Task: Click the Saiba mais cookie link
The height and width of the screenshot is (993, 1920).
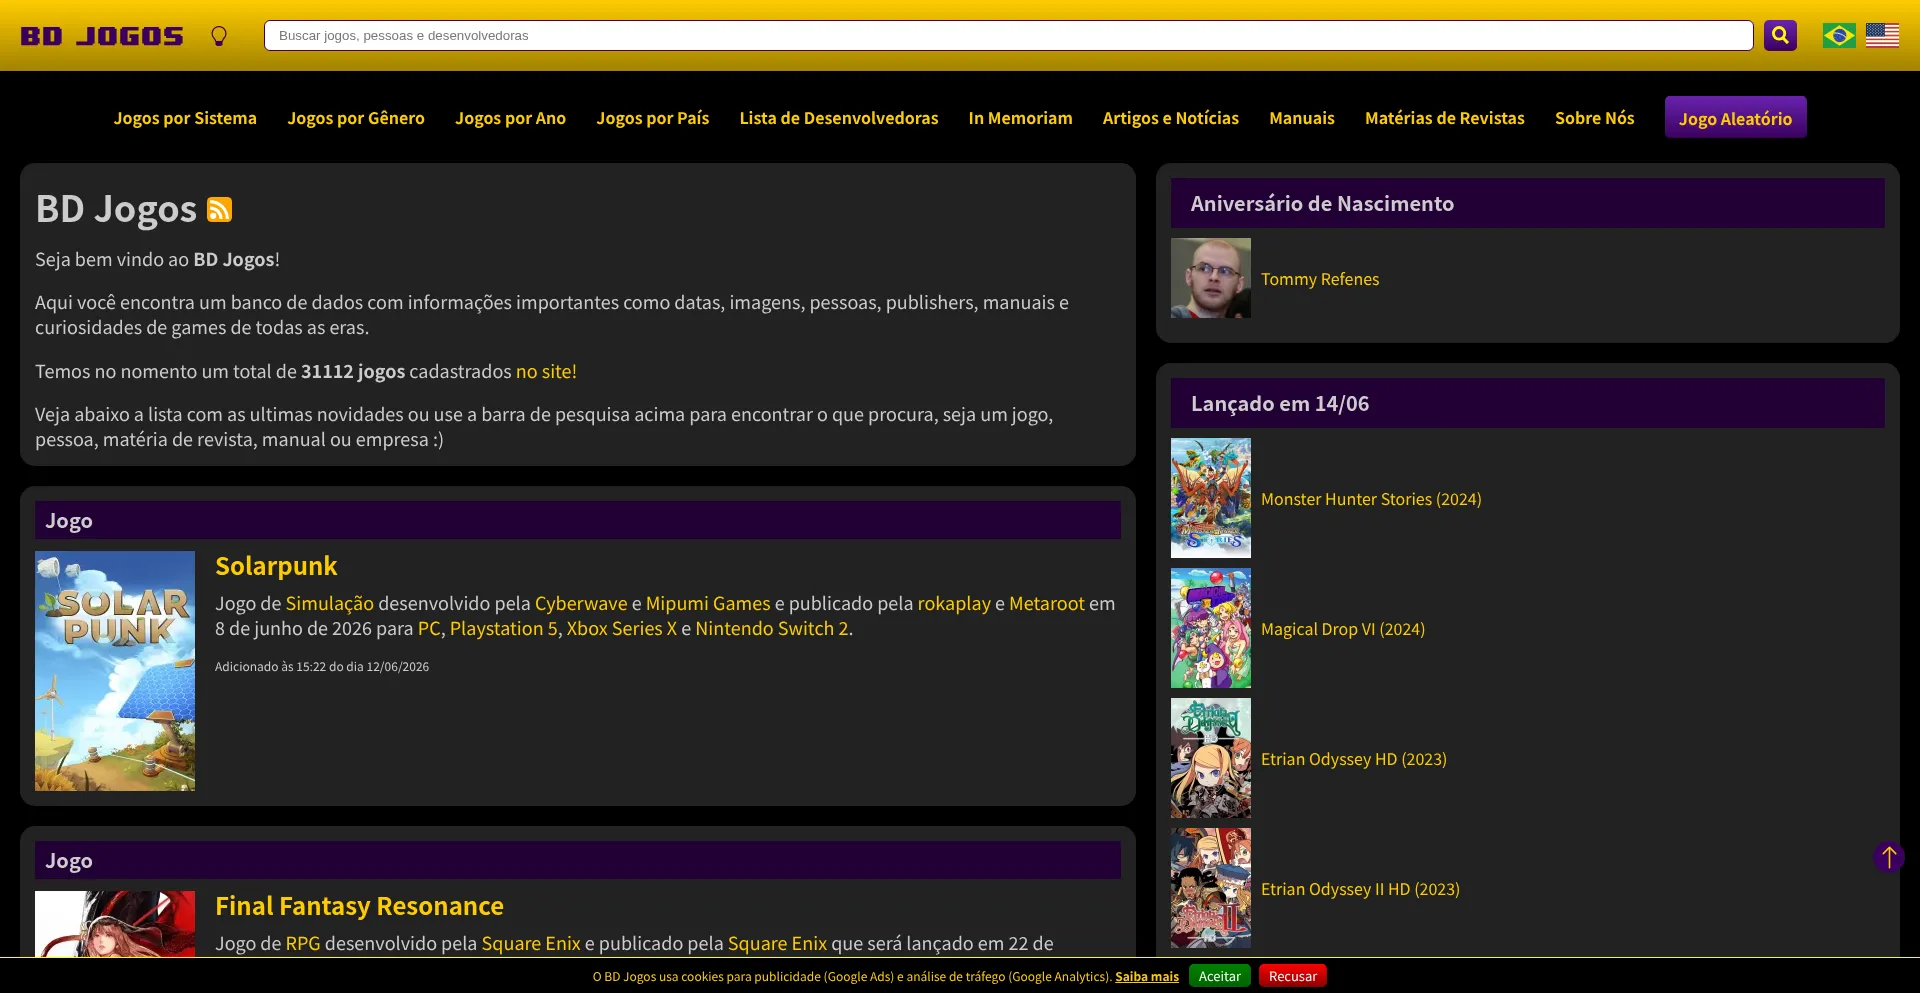Action: pyautogui.click(x=1147, y=976)
